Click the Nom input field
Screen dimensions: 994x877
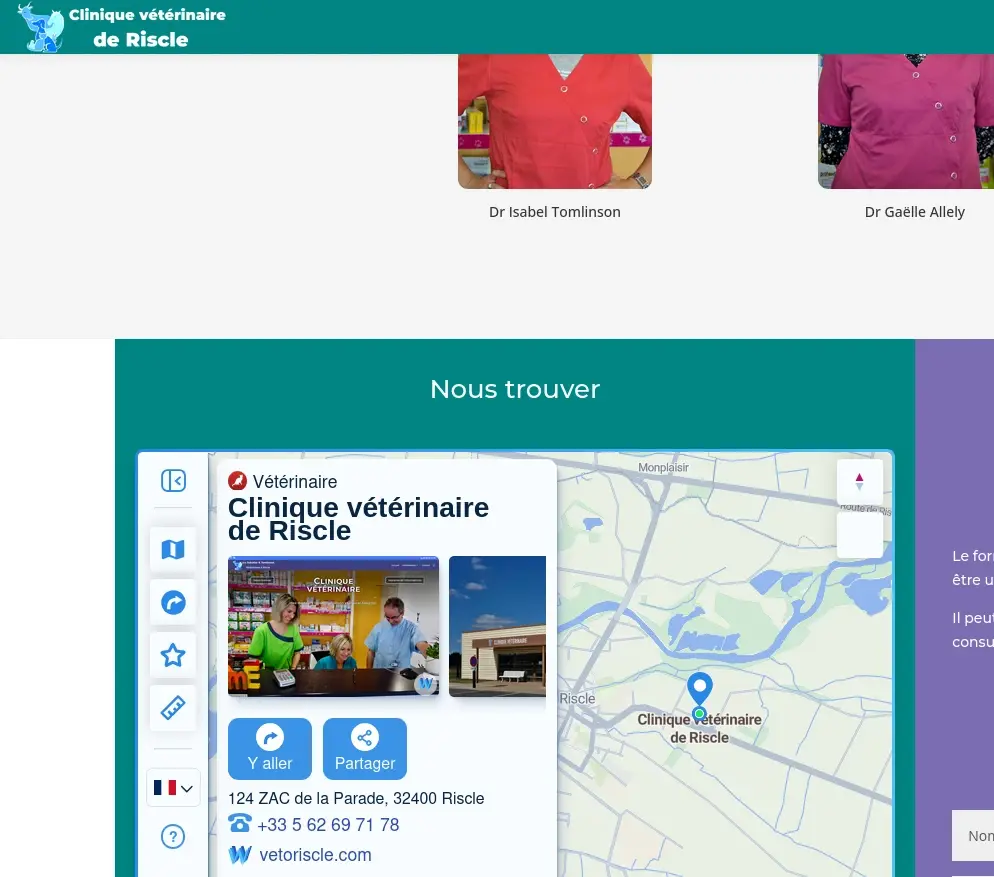coord(973,836)
